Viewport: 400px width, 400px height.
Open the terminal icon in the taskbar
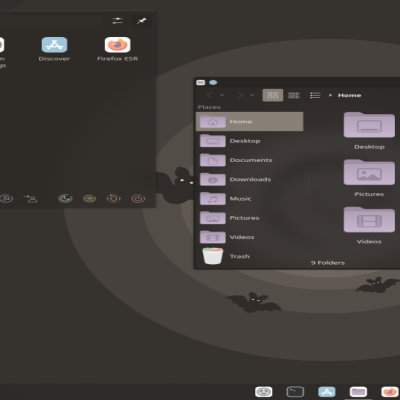(295, 392)
